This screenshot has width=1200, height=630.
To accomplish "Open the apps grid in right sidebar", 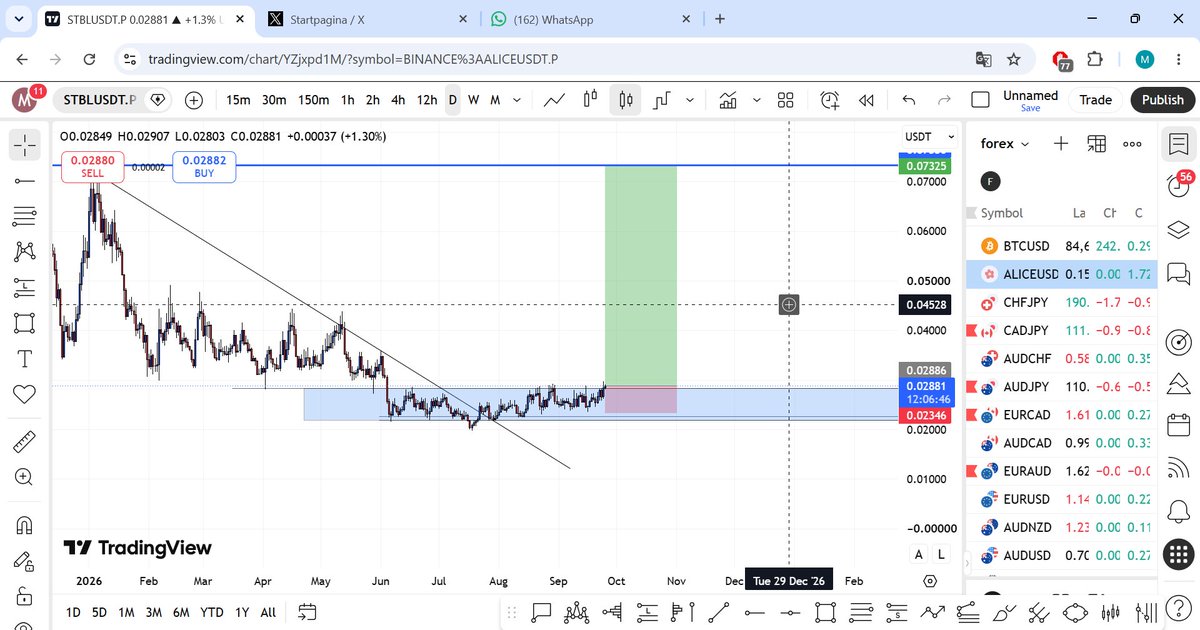I will tap(1179, 553).
